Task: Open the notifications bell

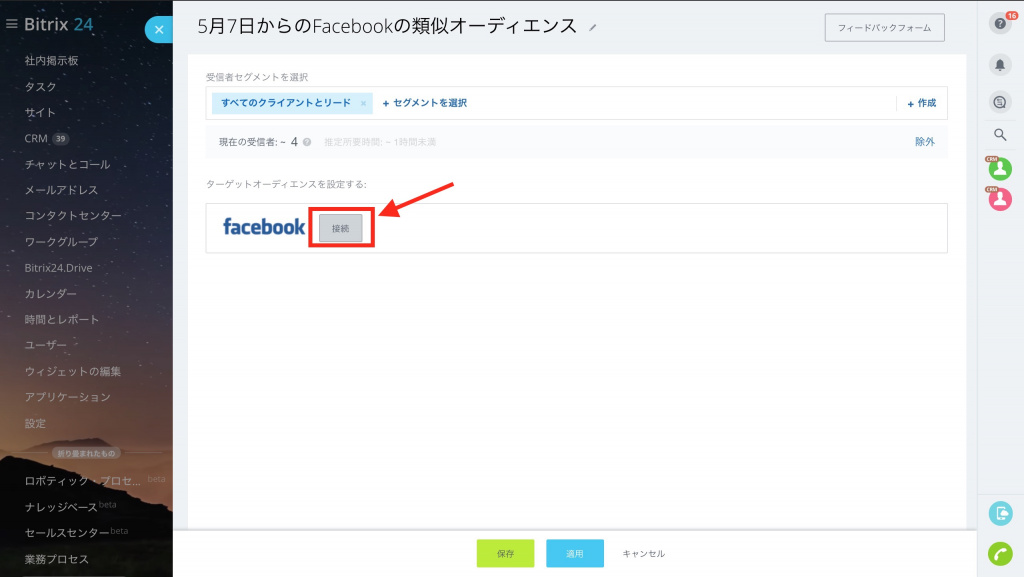Action: click(1000, 65)
